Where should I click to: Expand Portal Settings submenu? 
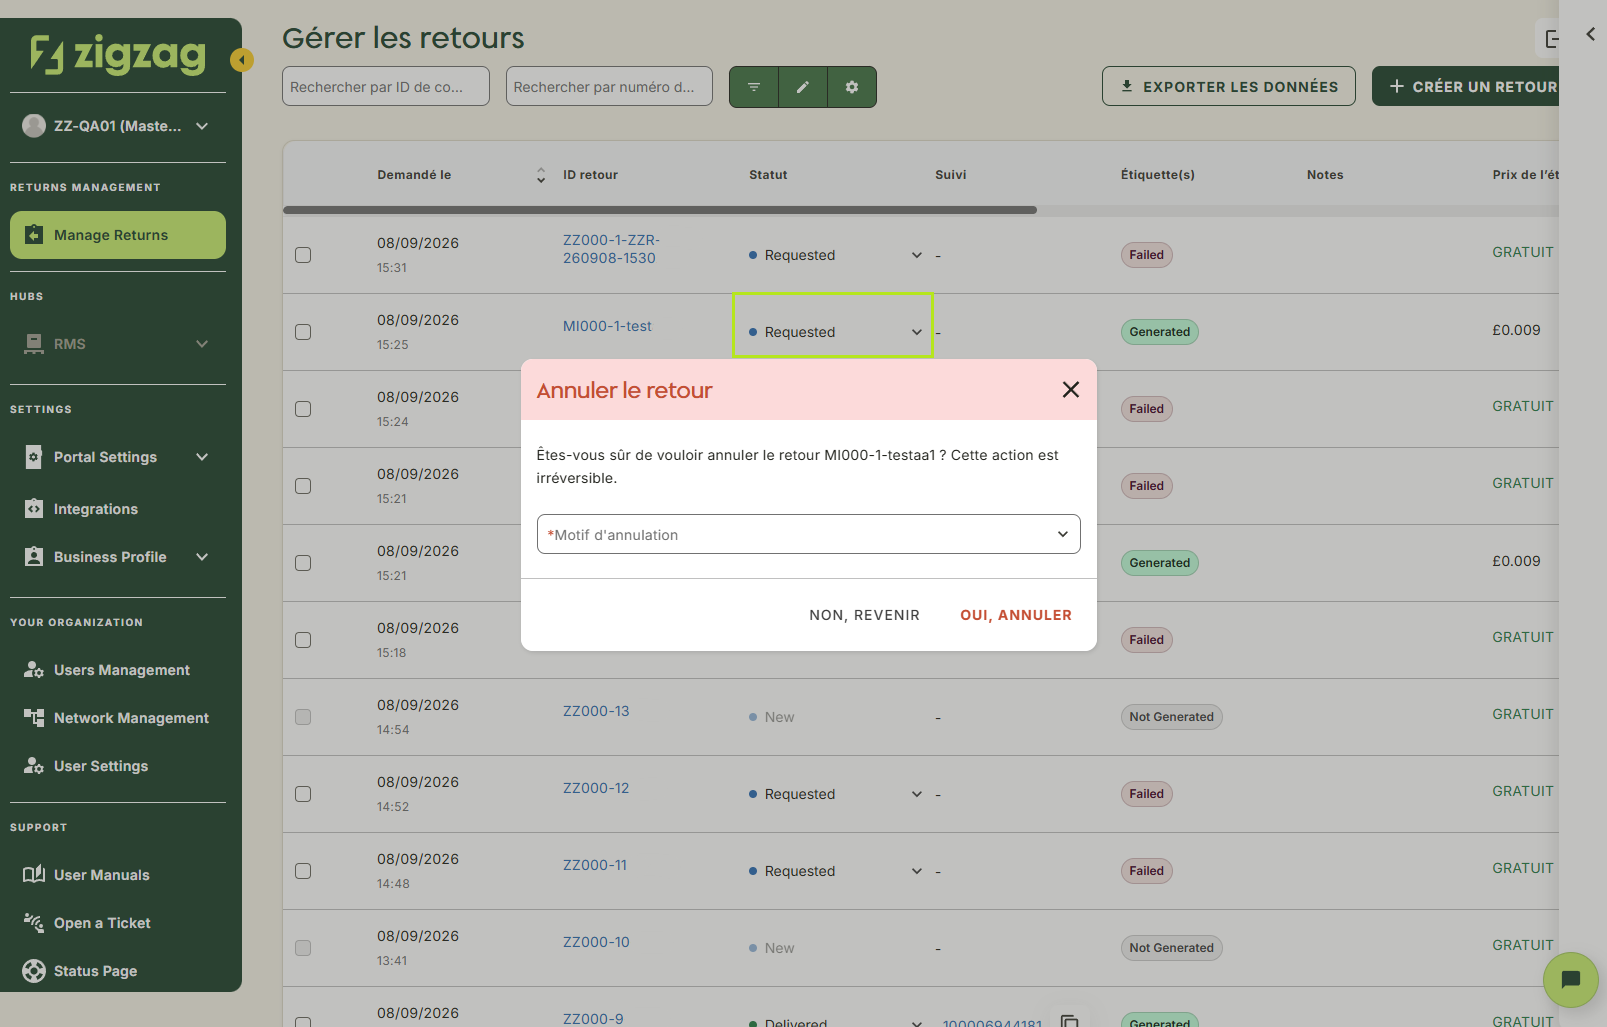[202, 457]
